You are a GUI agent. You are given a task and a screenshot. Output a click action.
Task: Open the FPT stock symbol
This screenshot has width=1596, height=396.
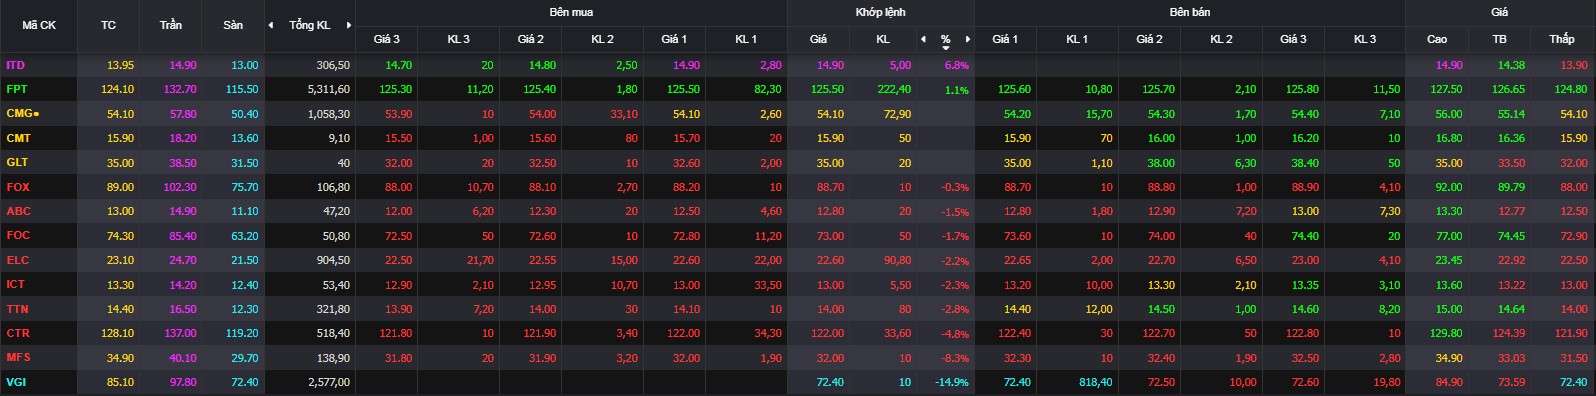coord(17,89)
